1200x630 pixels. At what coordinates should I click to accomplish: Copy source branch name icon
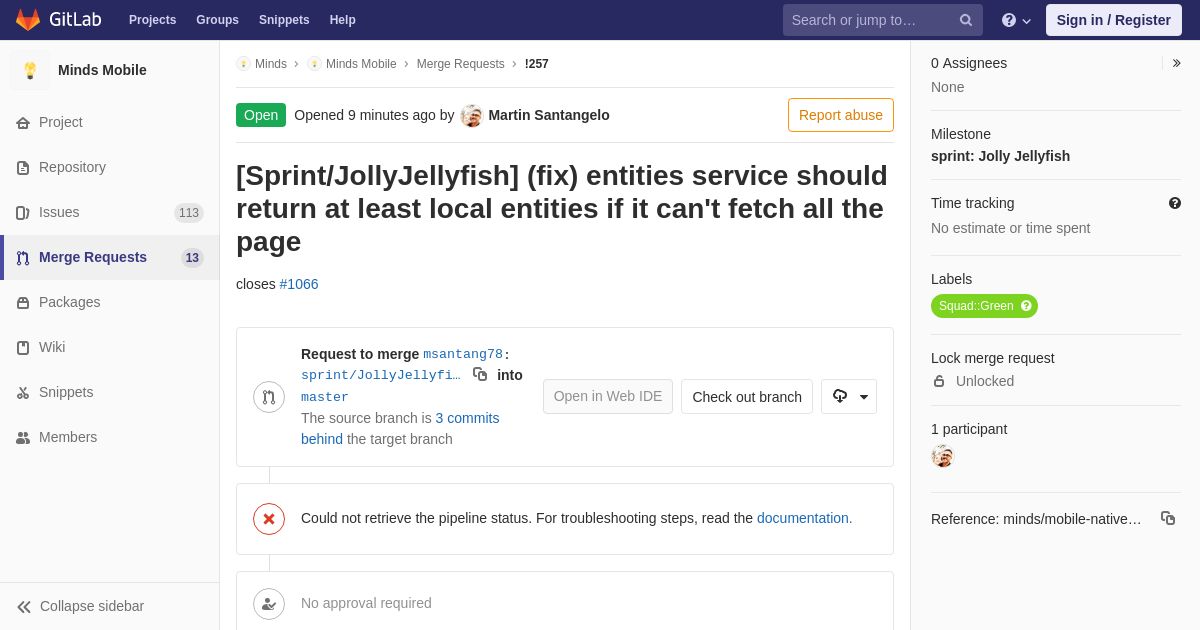coord(480,374)
